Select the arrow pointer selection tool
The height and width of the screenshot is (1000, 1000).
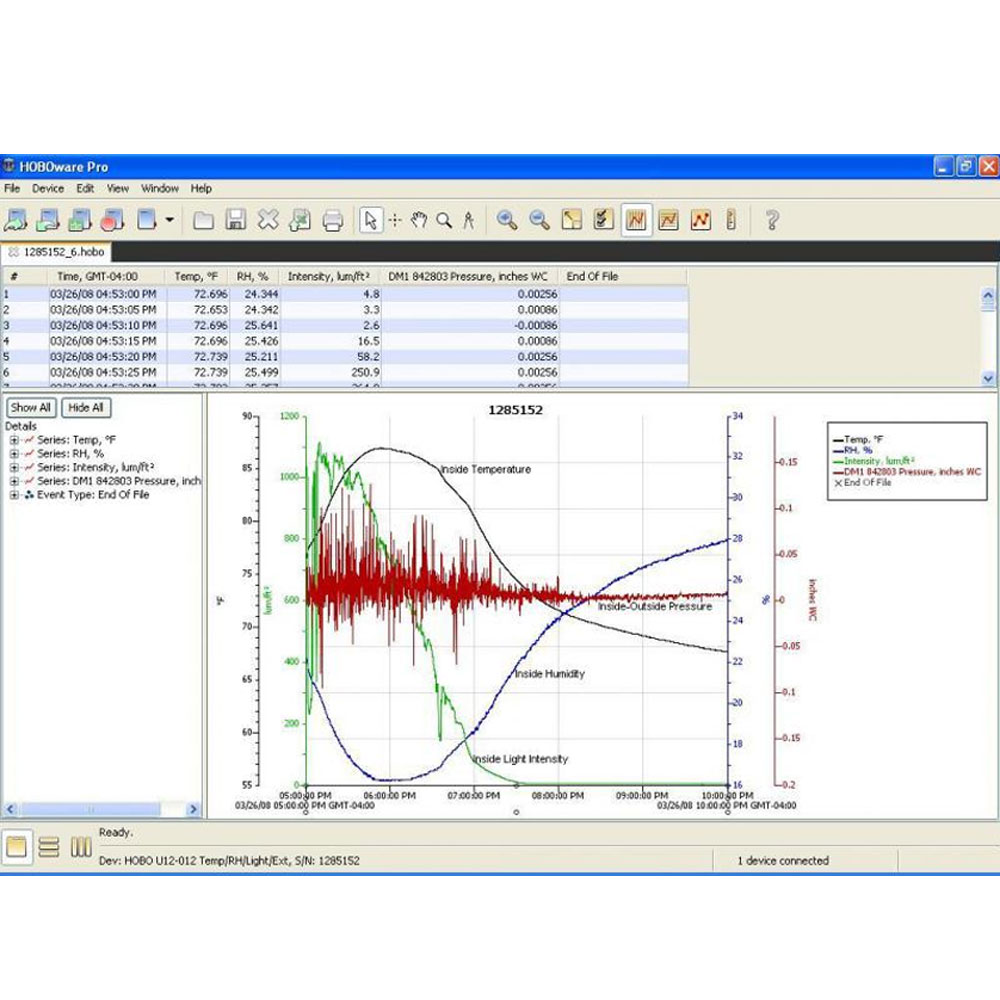[x=370, y=220]
